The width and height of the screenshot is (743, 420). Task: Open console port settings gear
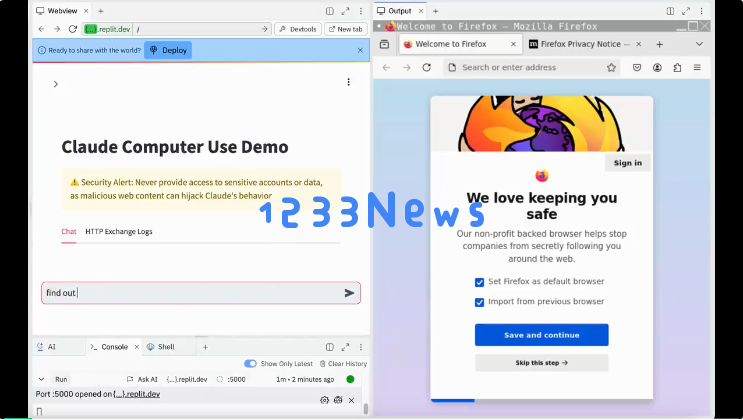pyautogui.click(x=324, y=400)
